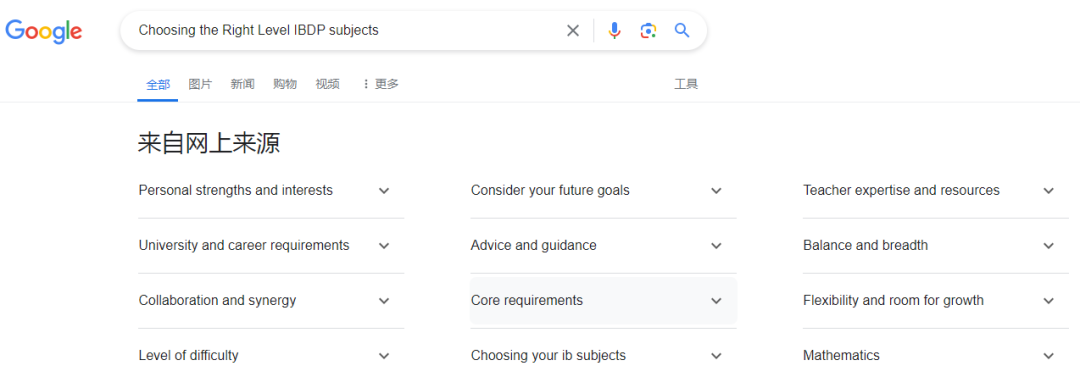
Task: Expand Teacher expertise and resources chevron
Action: click(1048, 191)
